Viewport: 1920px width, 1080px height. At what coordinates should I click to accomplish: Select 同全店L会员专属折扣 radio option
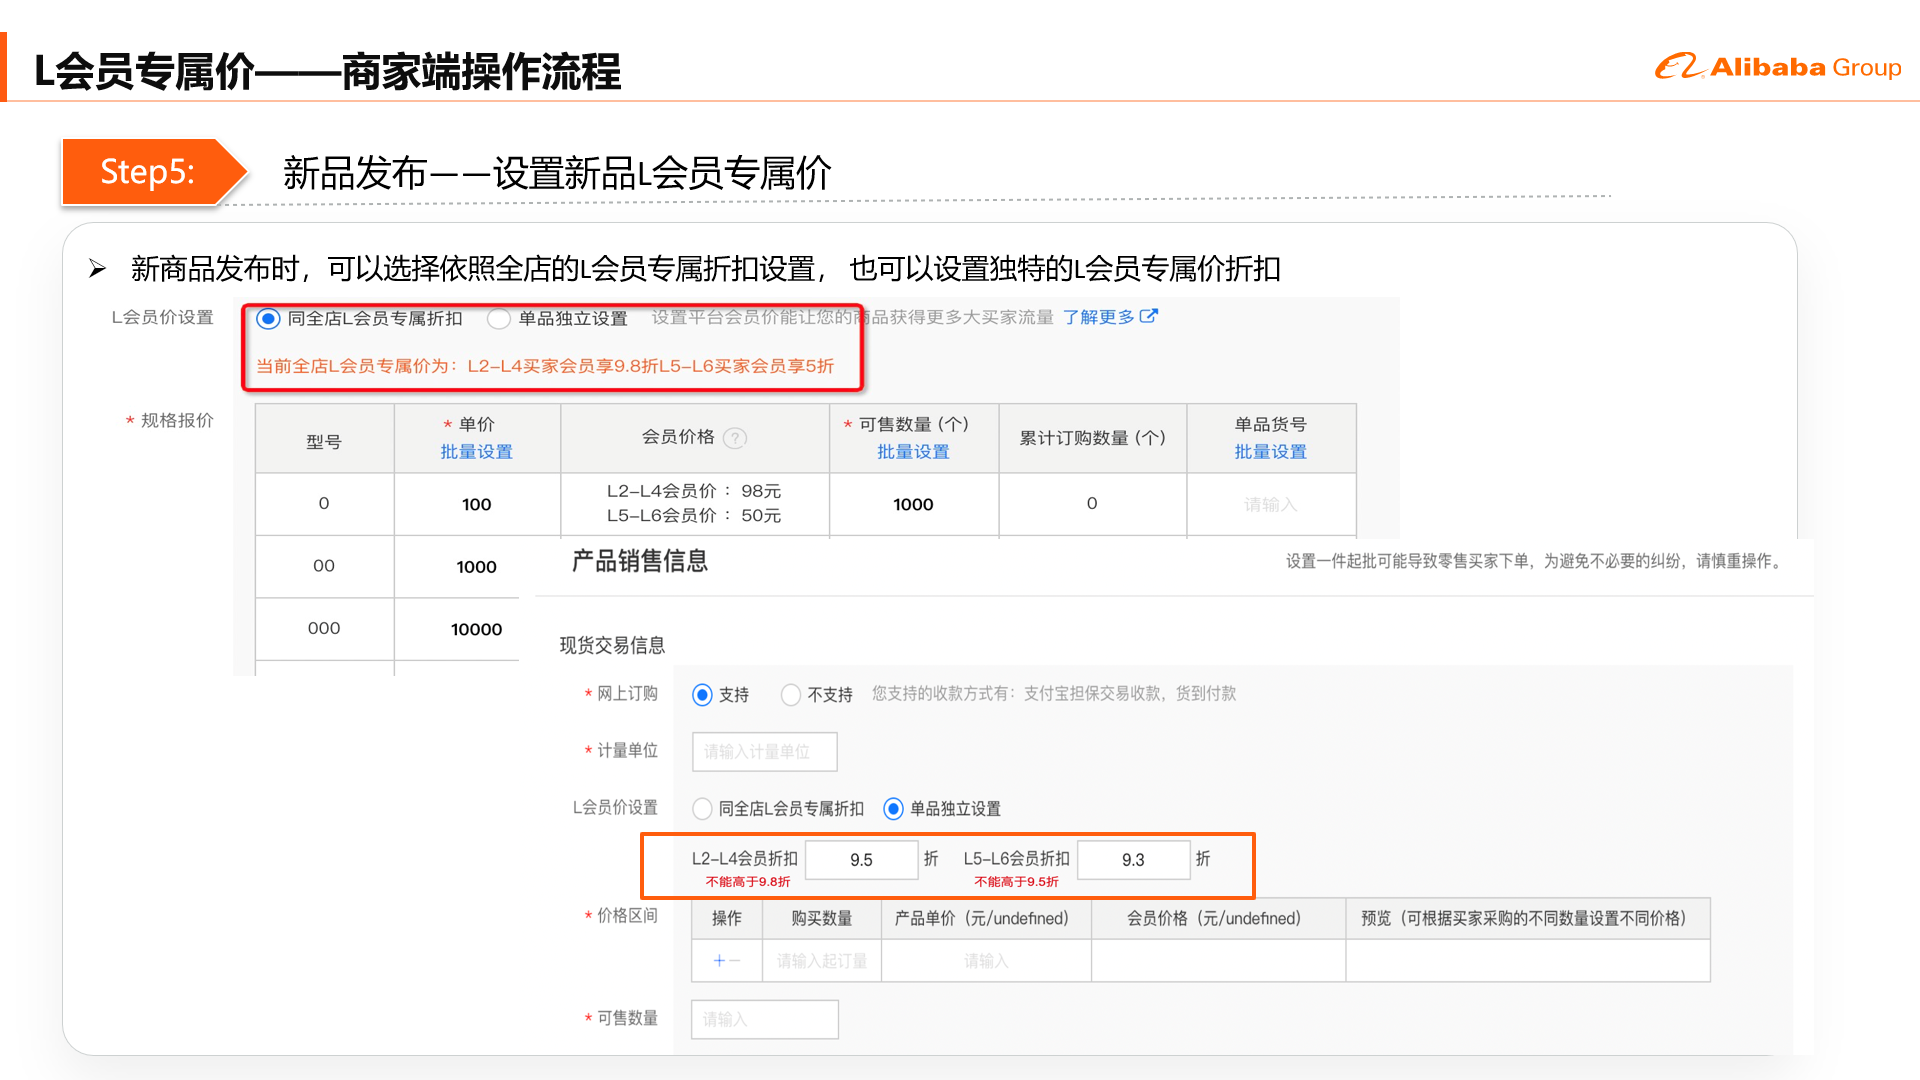pos(267,319)
